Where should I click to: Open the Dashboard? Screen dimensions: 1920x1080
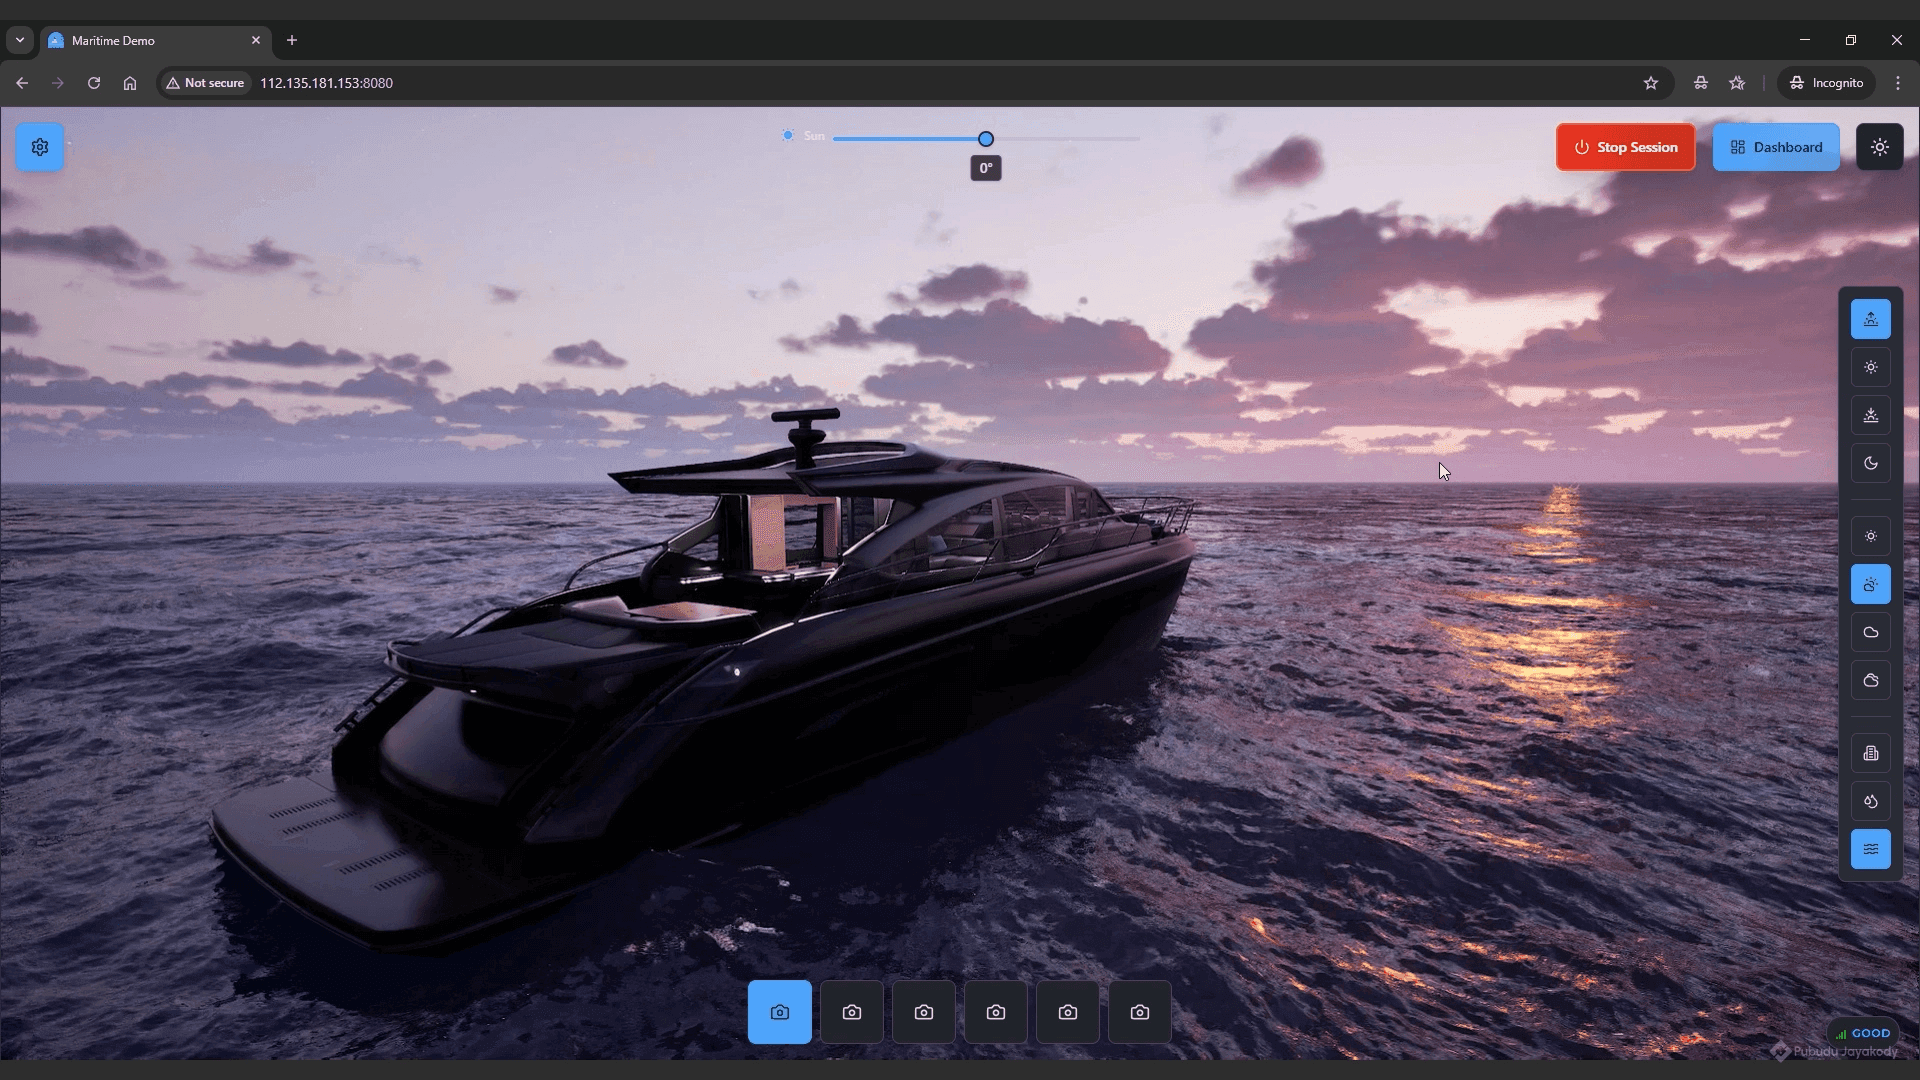(x=1775, y=147)
